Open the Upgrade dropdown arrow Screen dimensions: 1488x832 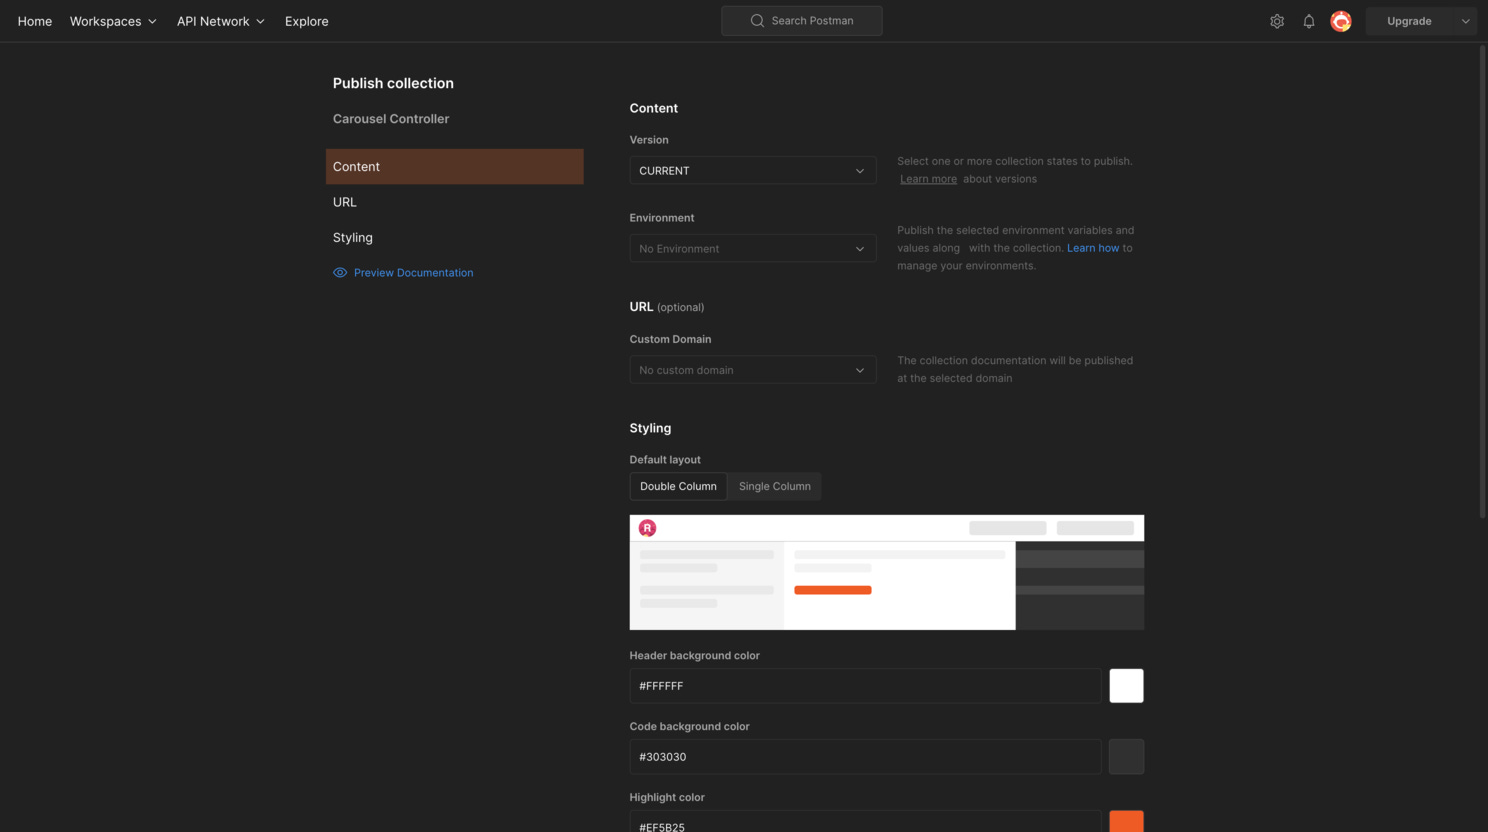(x=1465, y=21)
